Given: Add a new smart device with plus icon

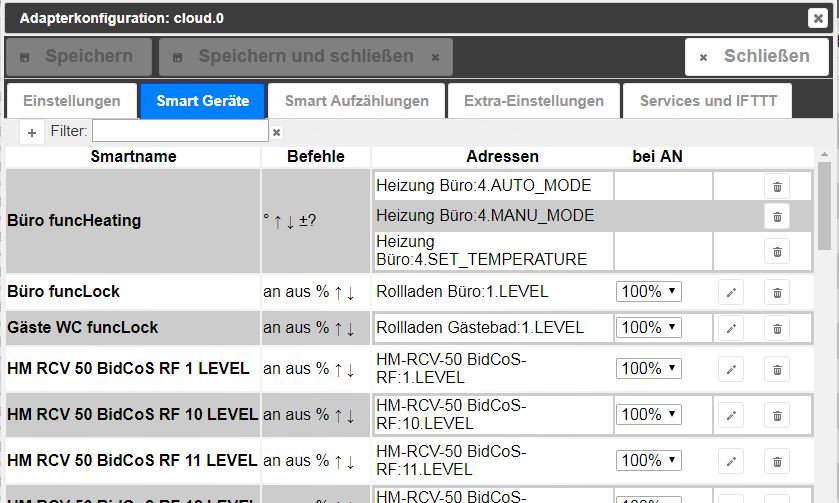Looking at the screenshot, I should [x=32, y=132].
